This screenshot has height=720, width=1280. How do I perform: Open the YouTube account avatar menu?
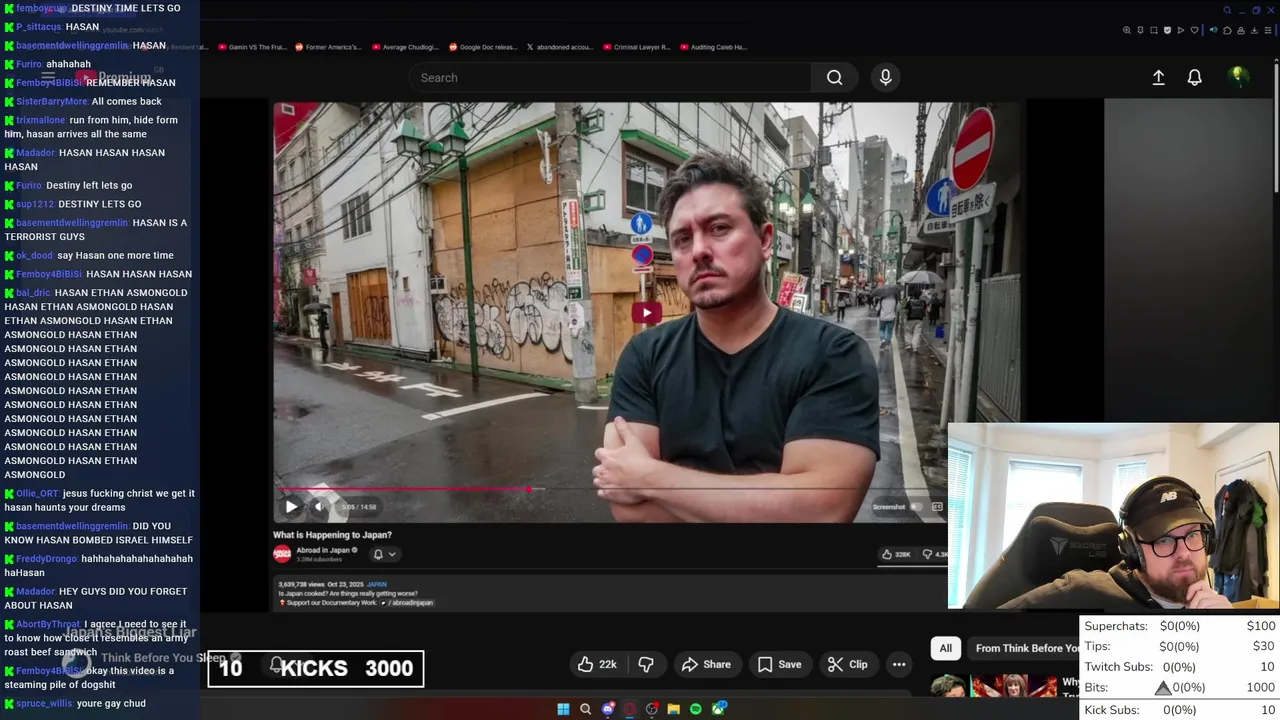click(1238, 77)
